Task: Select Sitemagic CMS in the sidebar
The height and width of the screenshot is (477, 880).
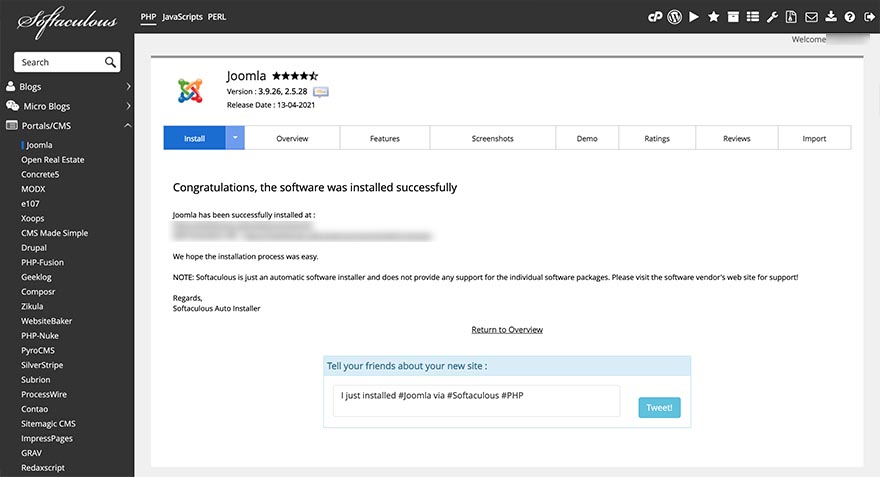Action: click(x=48, y=423)
